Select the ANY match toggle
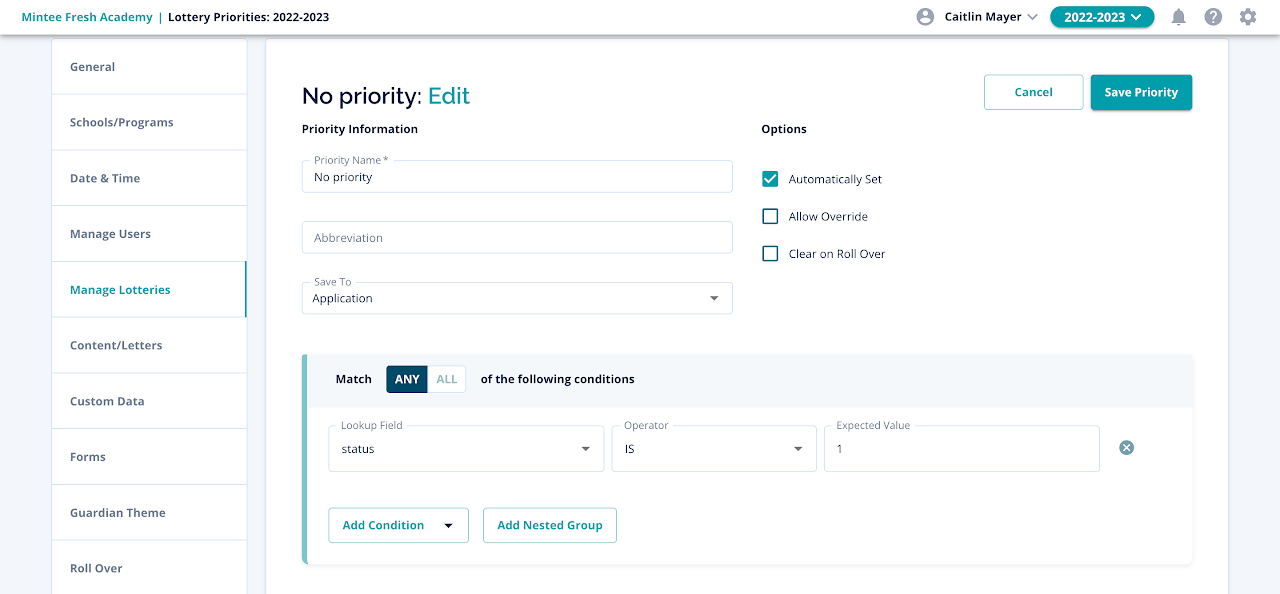This screenshot has height=594, width=1280. [x=407, y=379]
